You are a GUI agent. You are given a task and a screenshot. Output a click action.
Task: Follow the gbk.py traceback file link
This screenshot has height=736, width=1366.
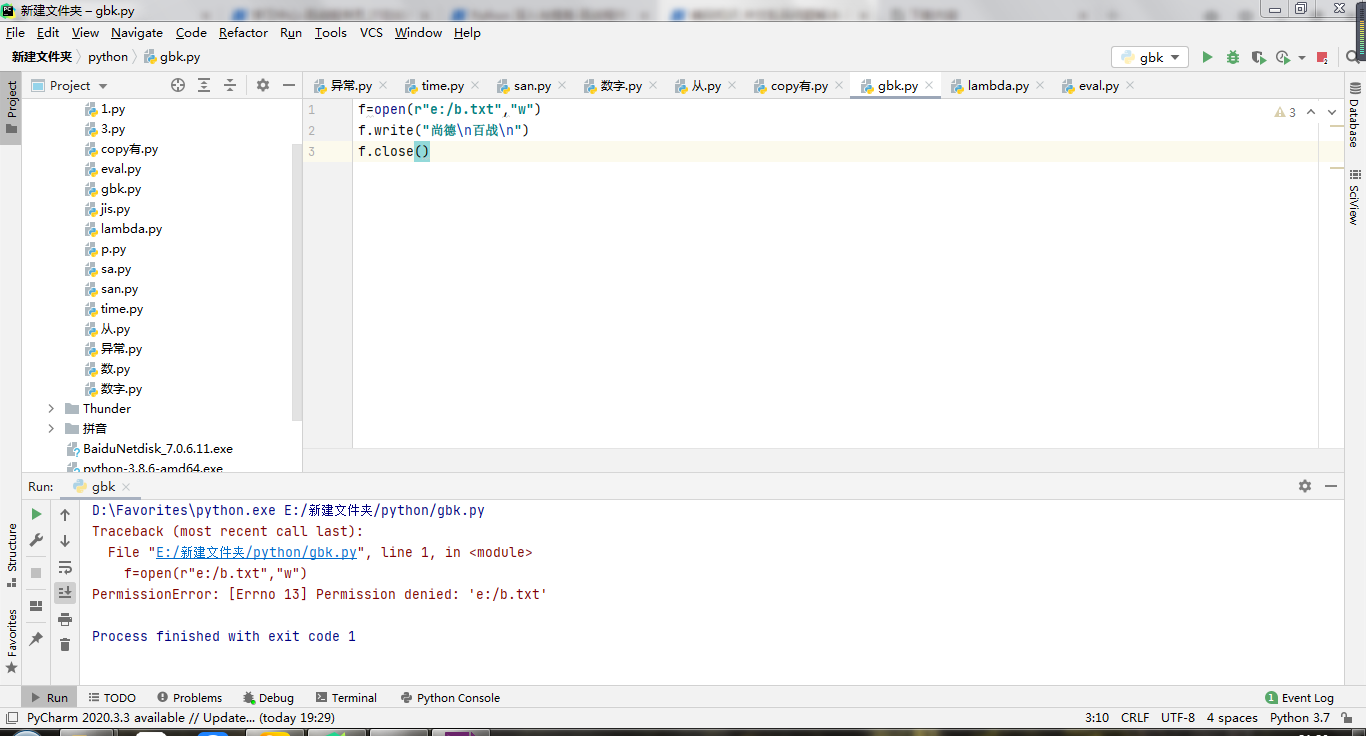(x=256, y=552)
